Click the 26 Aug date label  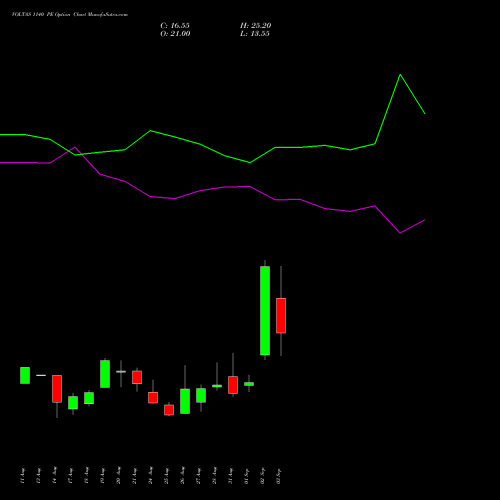pos(183,476)
